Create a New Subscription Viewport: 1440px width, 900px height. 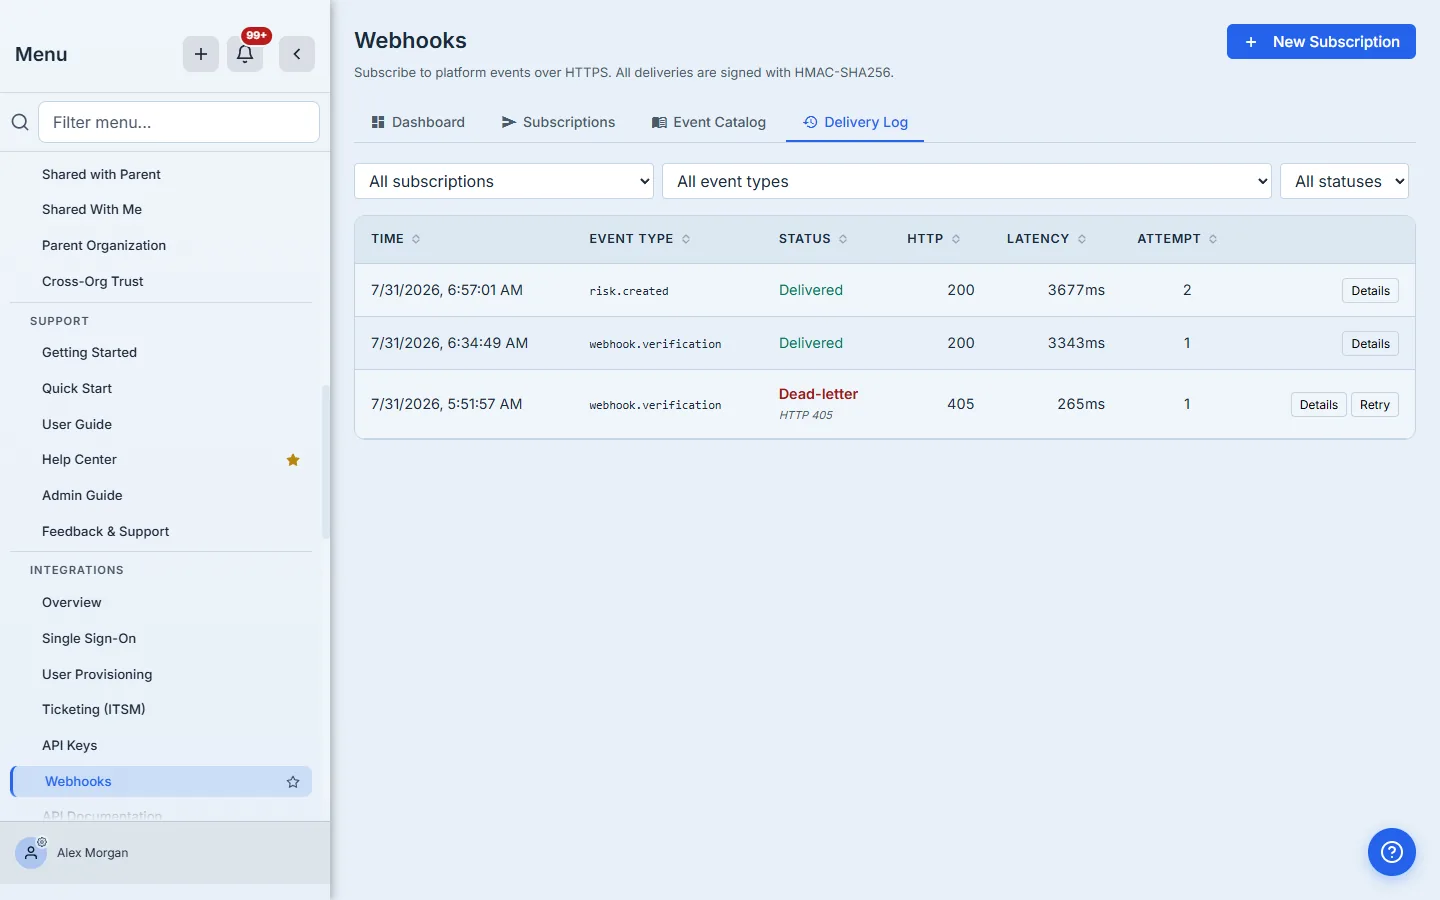tap(1321, 42)
